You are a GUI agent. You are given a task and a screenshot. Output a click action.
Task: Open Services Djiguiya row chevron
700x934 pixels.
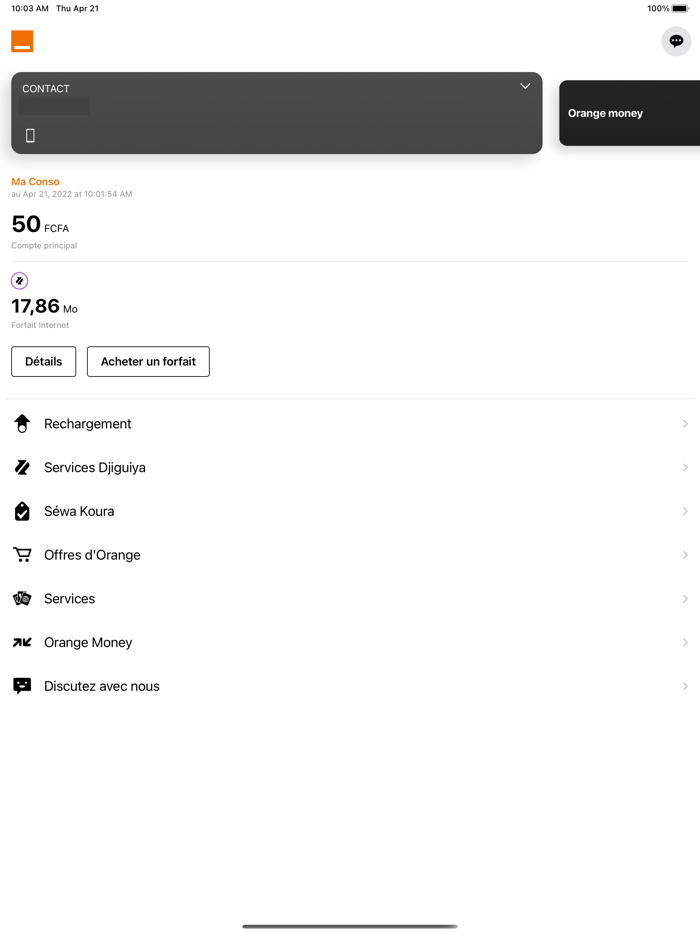(x=685, y=468)
